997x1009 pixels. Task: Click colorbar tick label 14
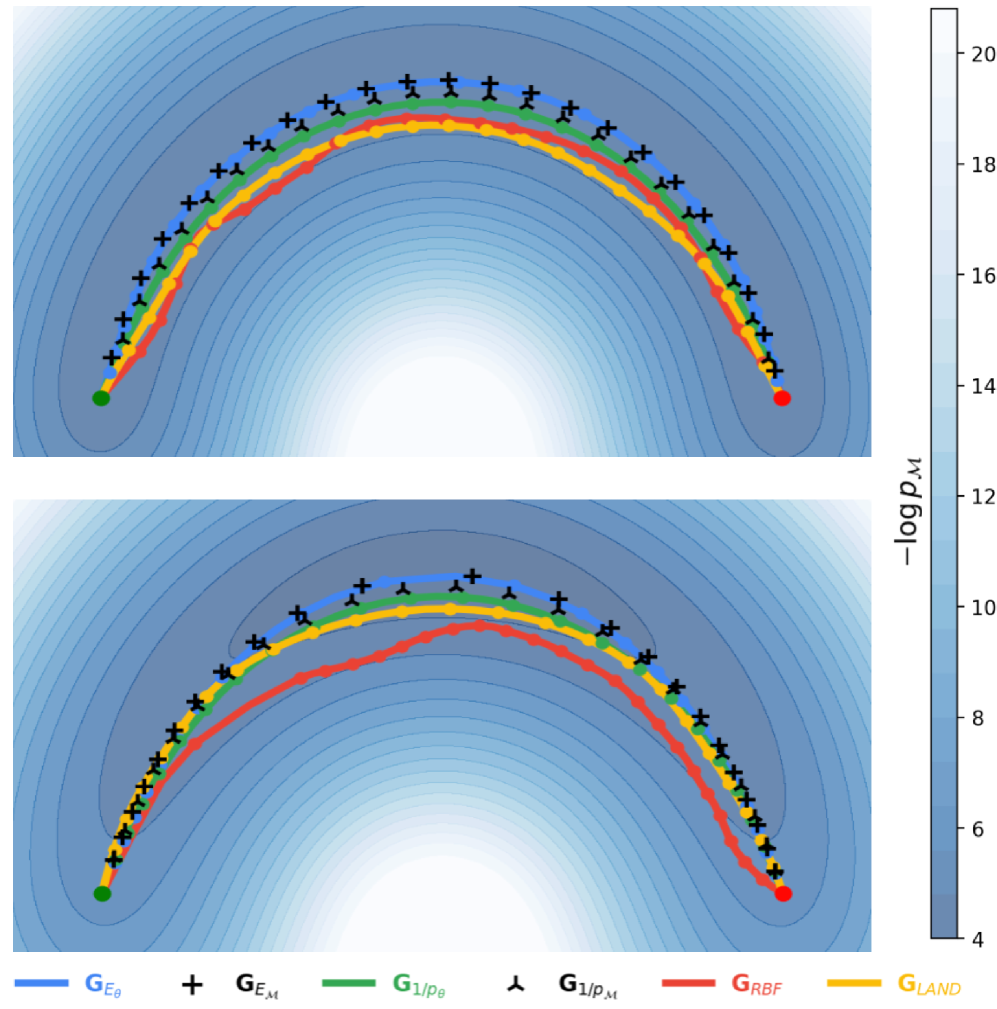(983, 387)
